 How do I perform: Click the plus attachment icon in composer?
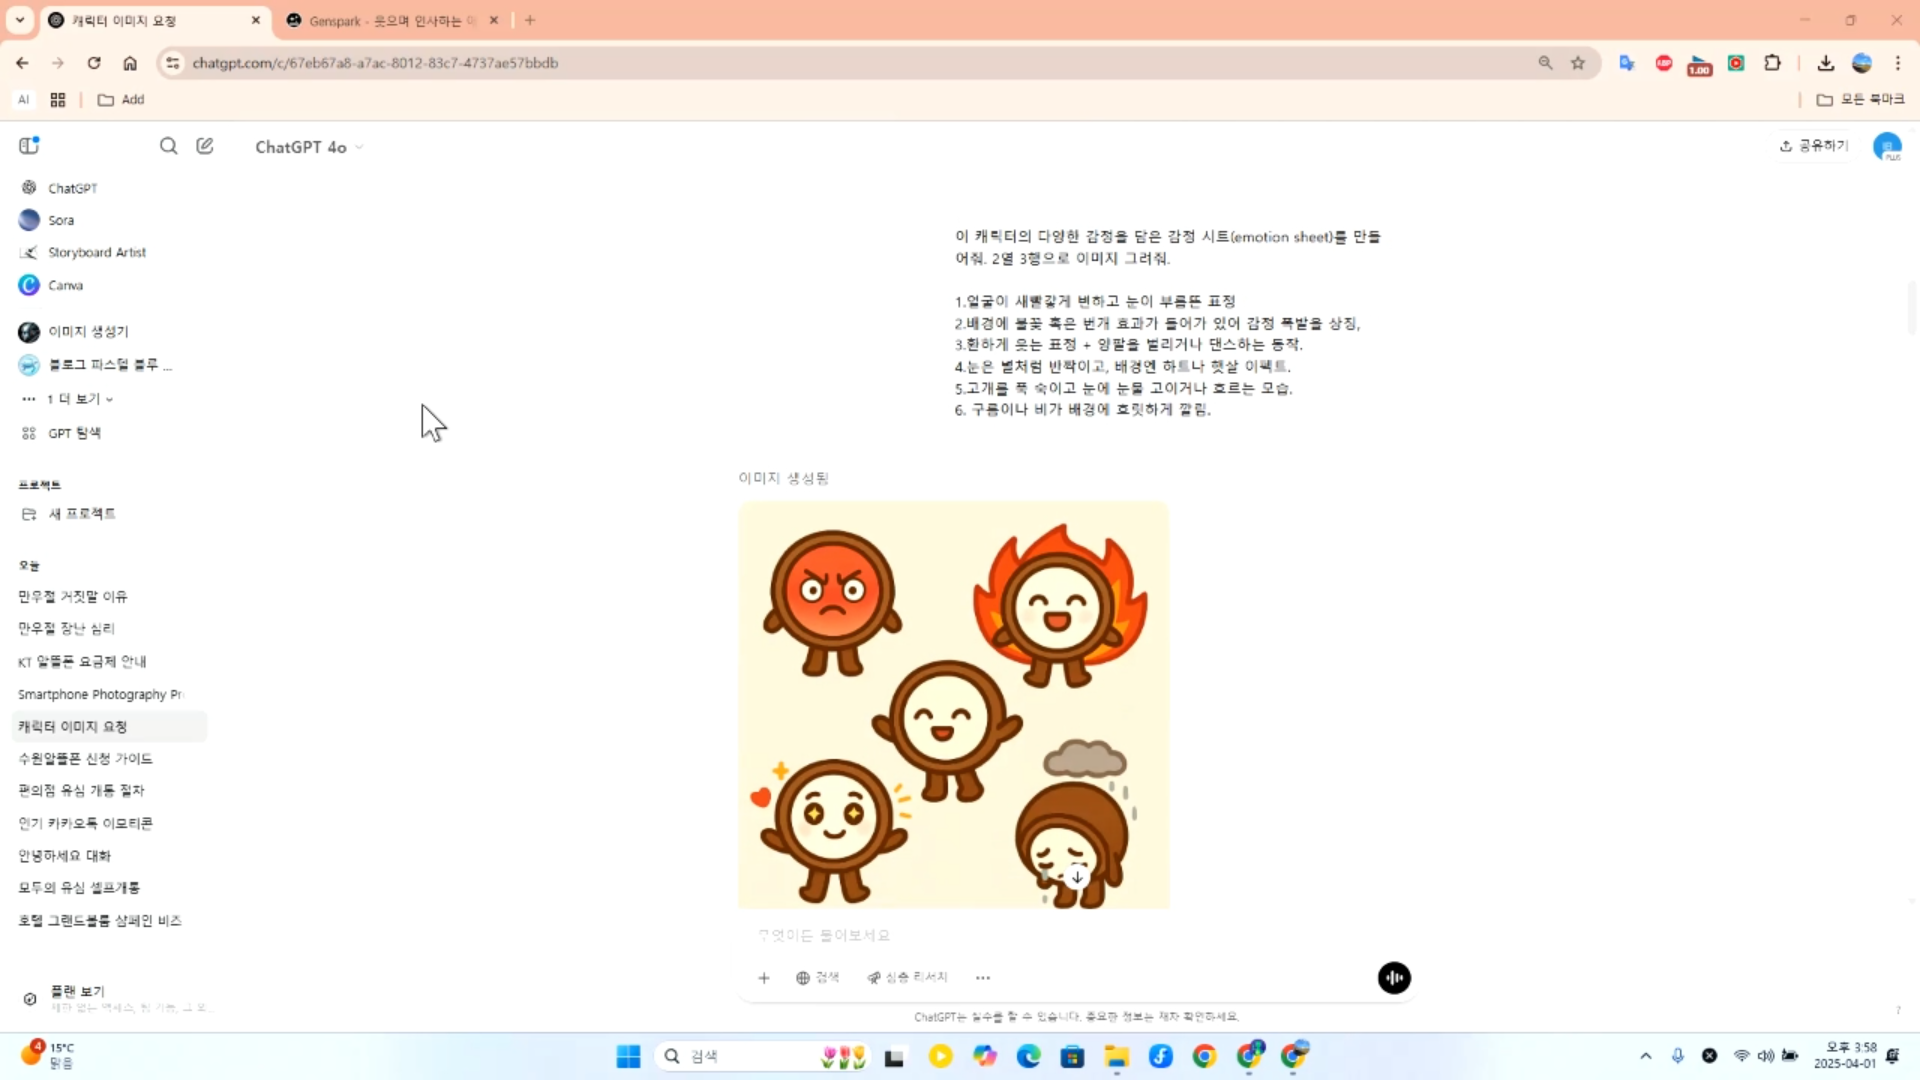[x=764, y=978]
